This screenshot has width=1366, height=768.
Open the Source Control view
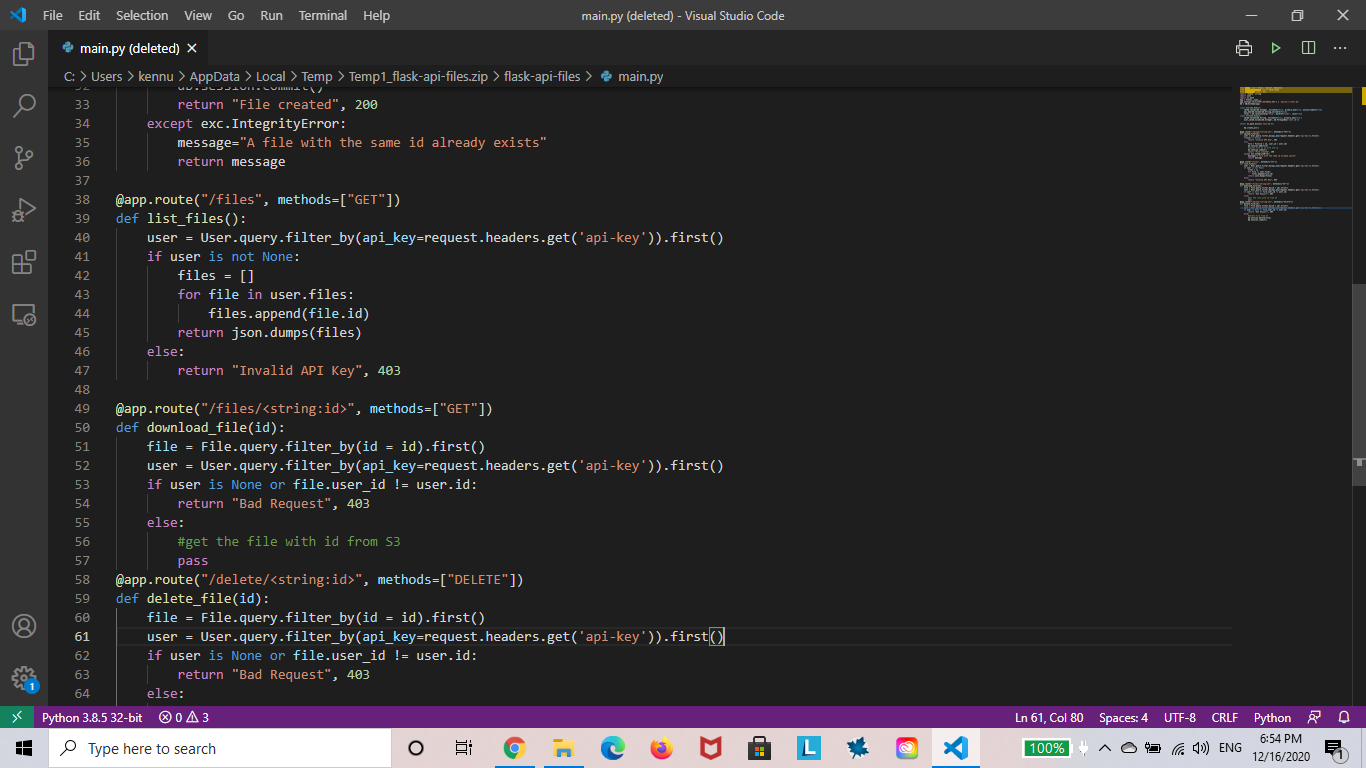coord(22,157)
